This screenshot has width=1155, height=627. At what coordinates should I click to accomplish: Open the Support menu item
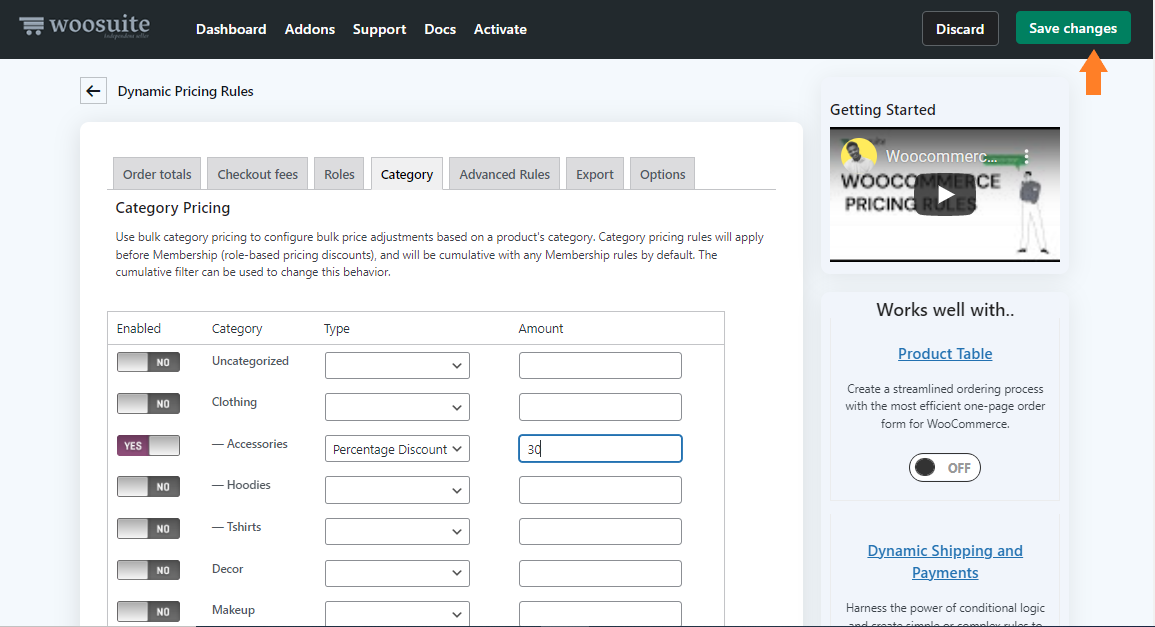pos(379,29)
